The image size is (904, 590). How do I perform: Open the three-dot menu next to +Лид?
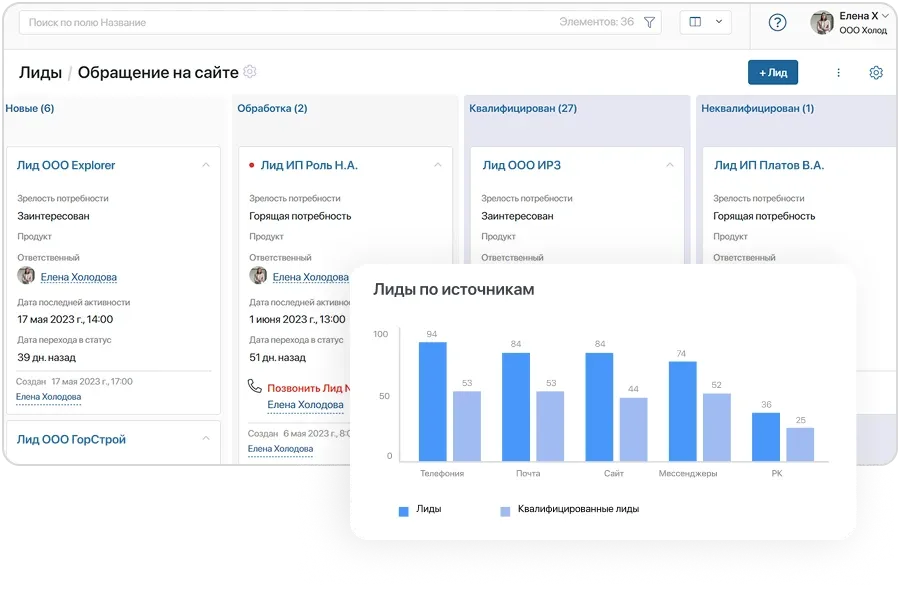pyautogui.click(x=838, y=72)
